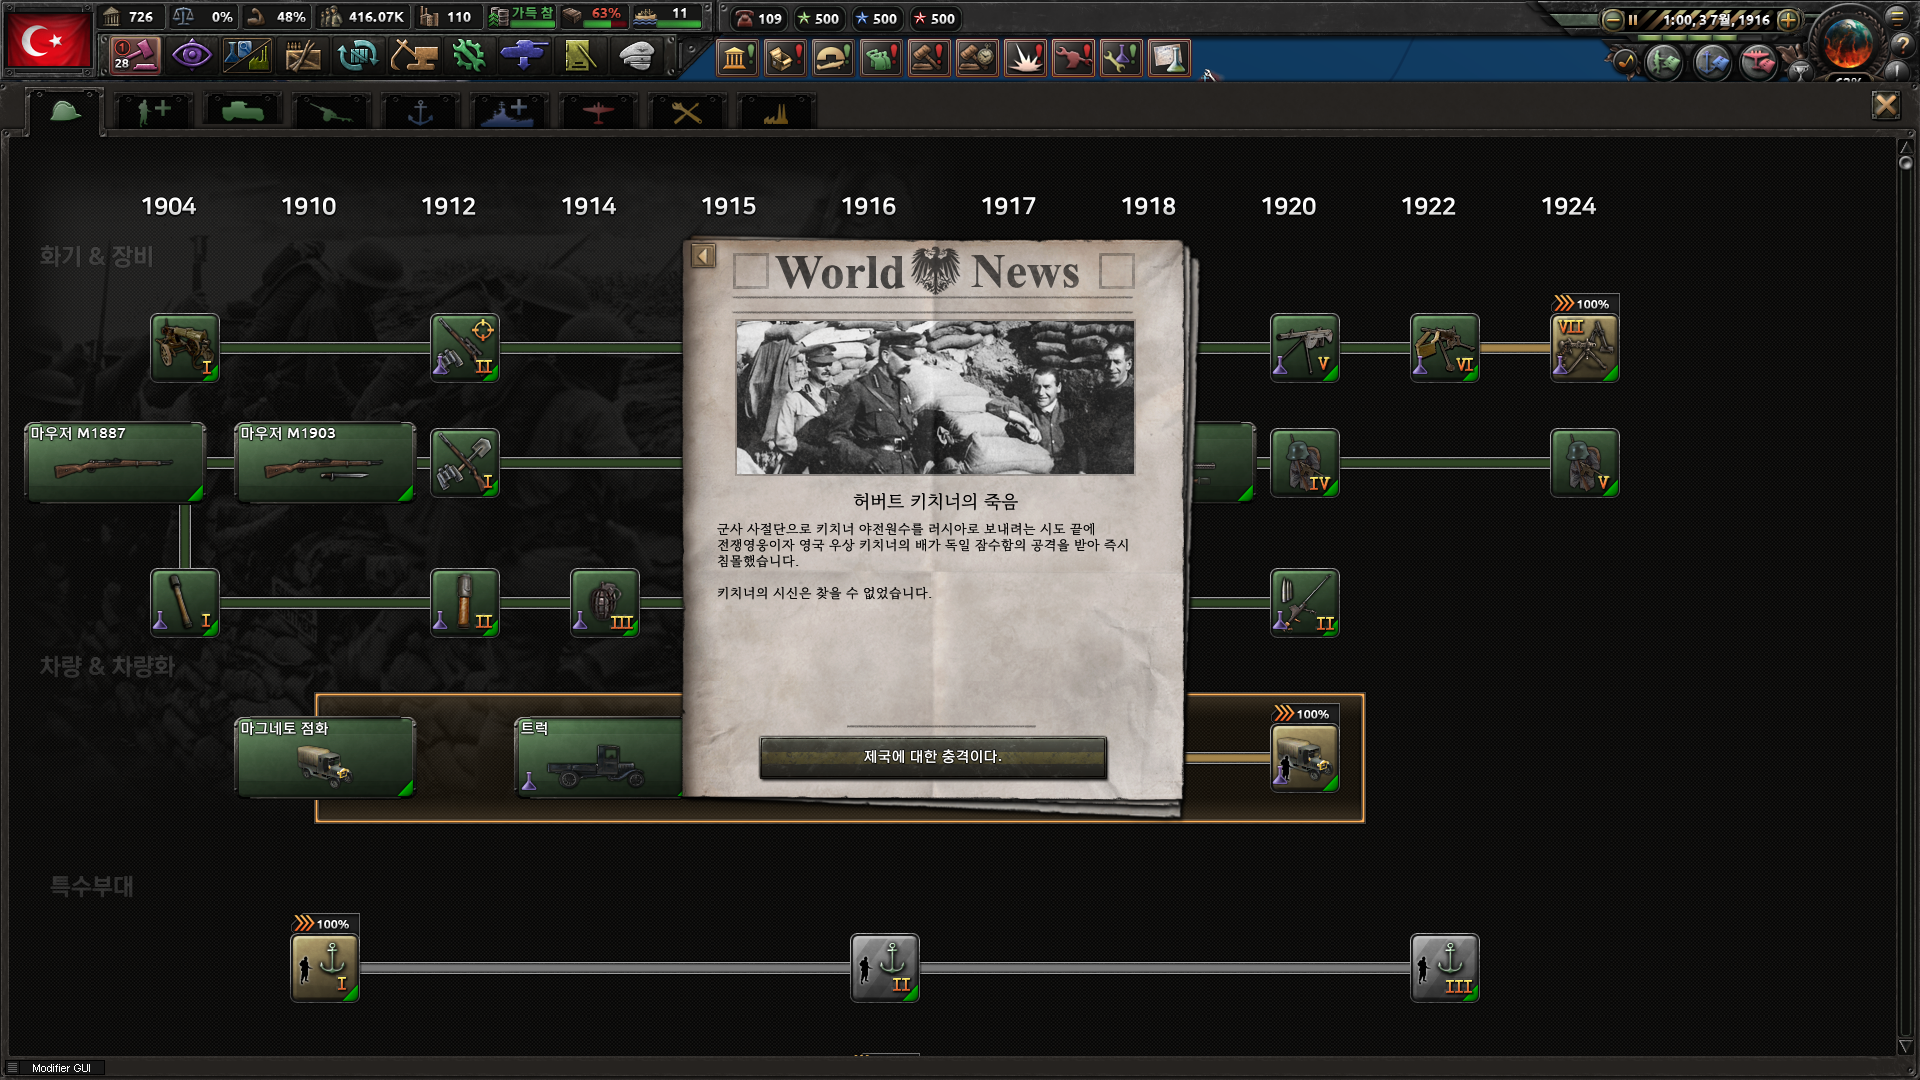Select the machine gun V technology
The image size is (1920, 1080).
tap(1305, 347)
